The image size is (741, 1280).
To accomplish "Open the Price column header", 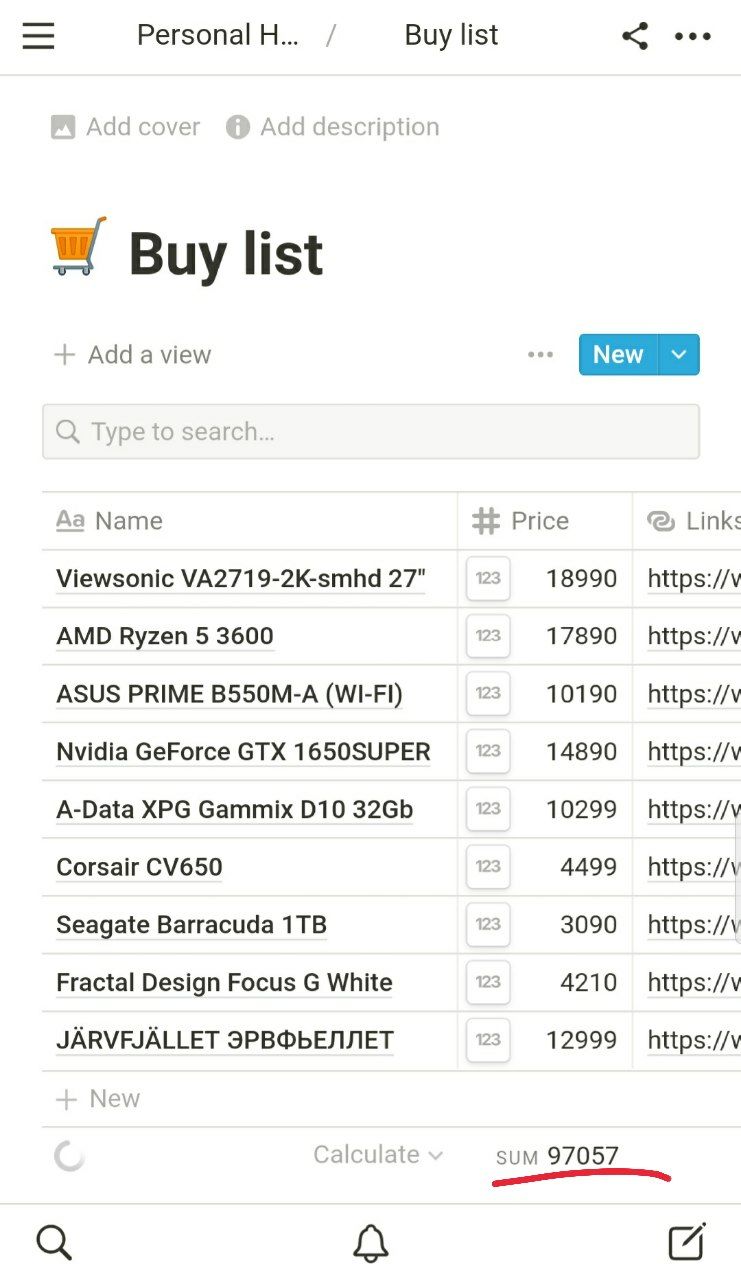I will 545,521.
